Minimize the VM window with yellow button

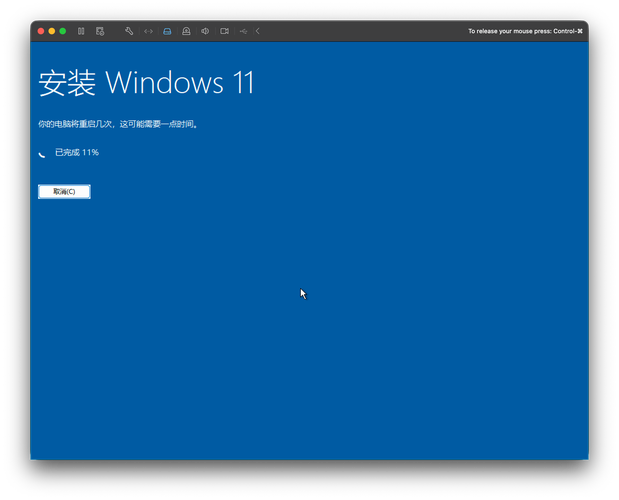click(52, 31)
